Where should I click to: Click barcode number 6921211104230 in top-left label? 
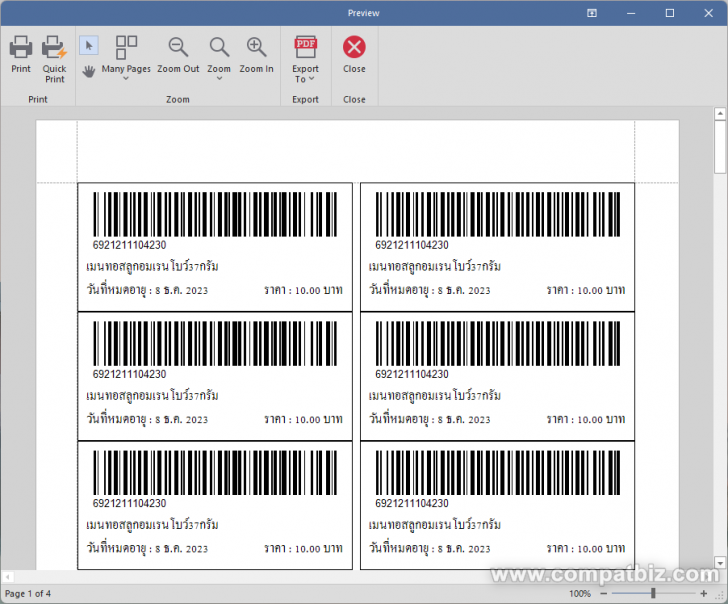(130, 245)
